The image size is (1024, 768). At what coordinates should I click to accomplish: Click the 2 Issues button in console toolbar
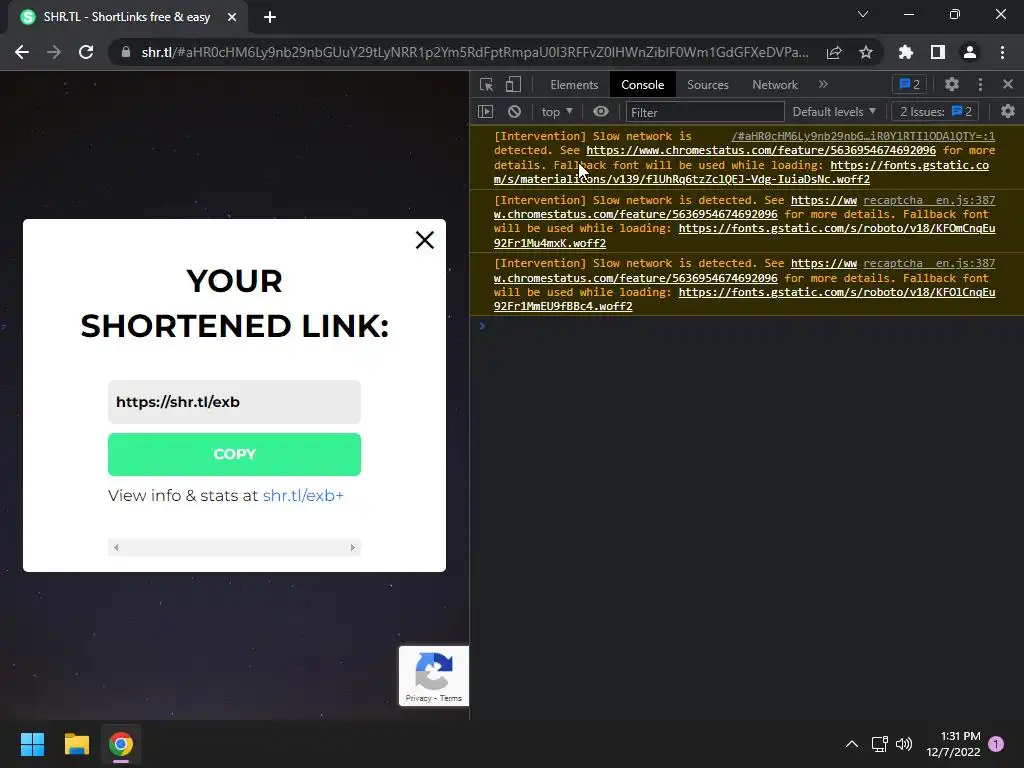(935, 112)
